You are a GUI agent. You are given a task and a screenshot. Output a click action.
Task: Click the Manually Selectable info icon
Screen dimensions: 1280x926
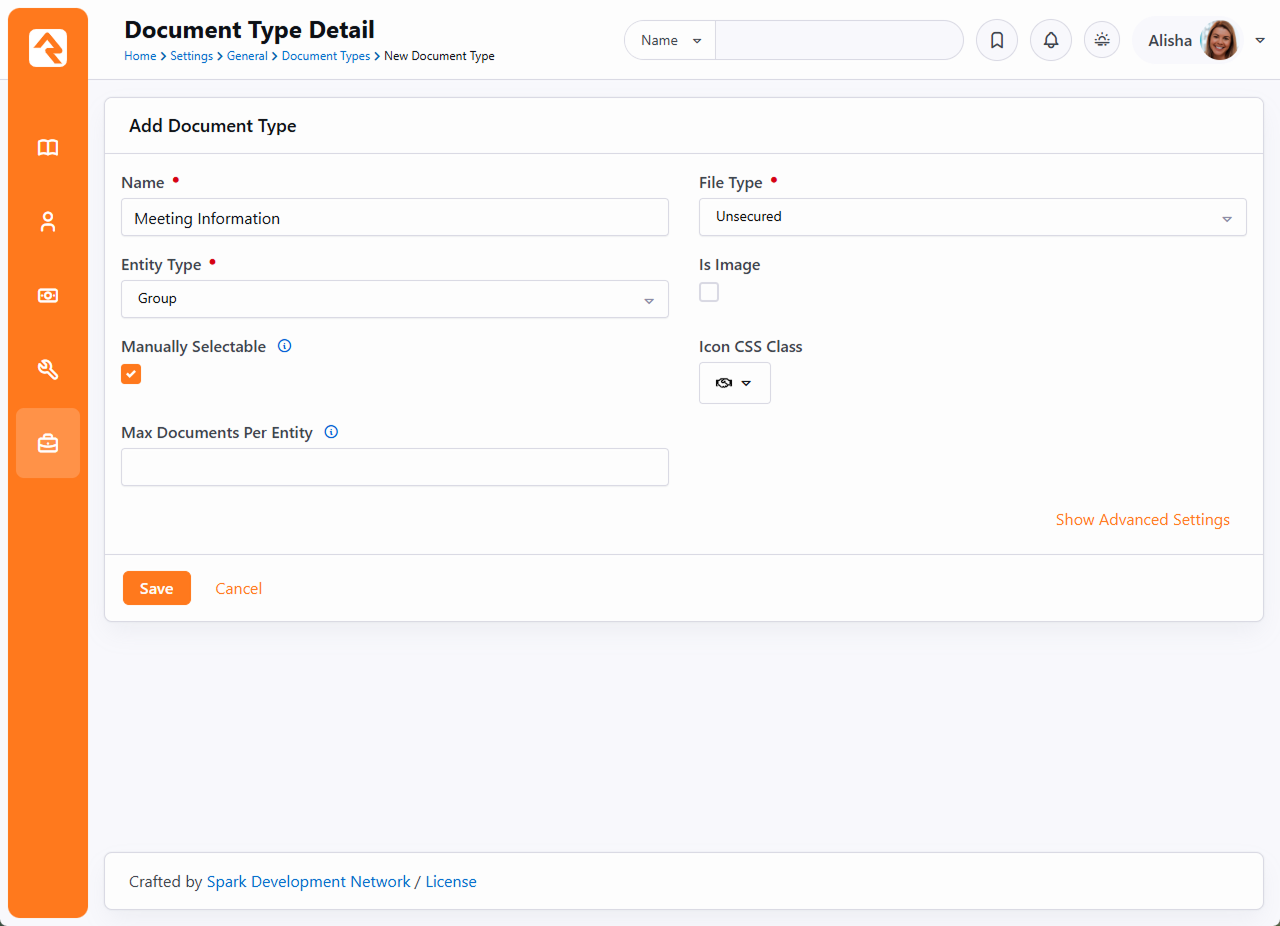click(x=284, y=347)
